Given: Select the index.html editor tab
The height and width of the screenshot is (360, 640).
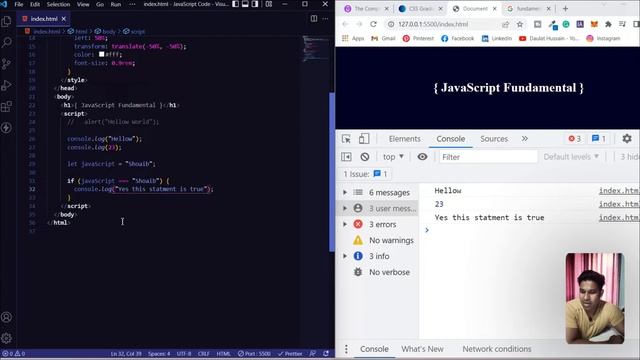Looking at the screenshot, I should point(44,19).
